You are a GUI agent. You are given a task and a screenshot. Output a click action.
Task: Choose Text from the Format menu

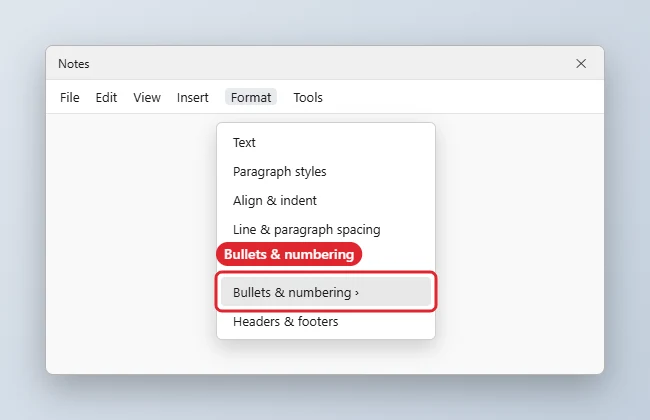[x=326, y=143]
